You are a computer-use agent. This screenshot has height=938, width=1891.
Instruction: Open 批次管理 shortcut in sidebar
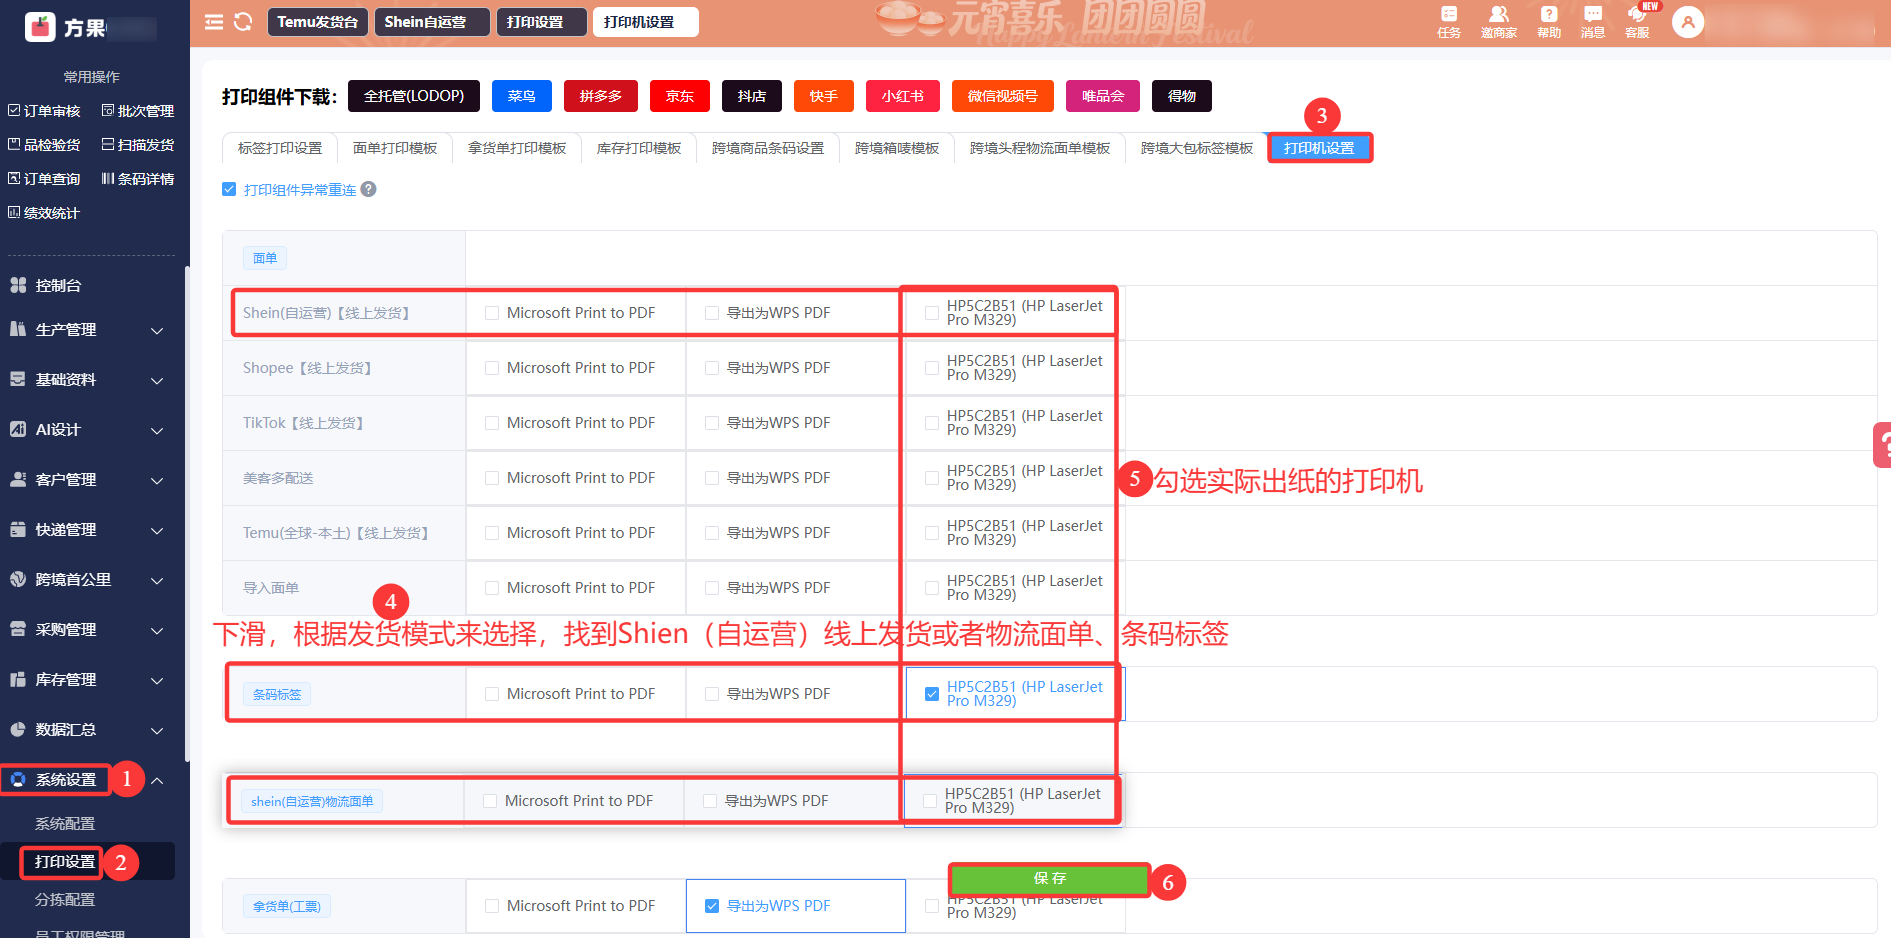point(138,111)
